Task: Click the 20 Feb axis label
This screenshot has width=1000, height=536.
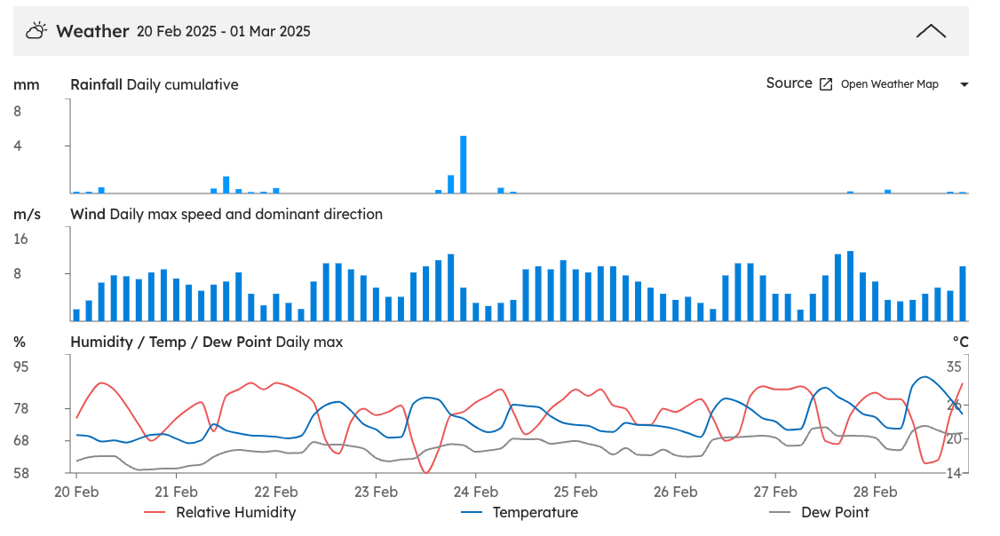Action: pyautogui.click(x=76, y=492)
